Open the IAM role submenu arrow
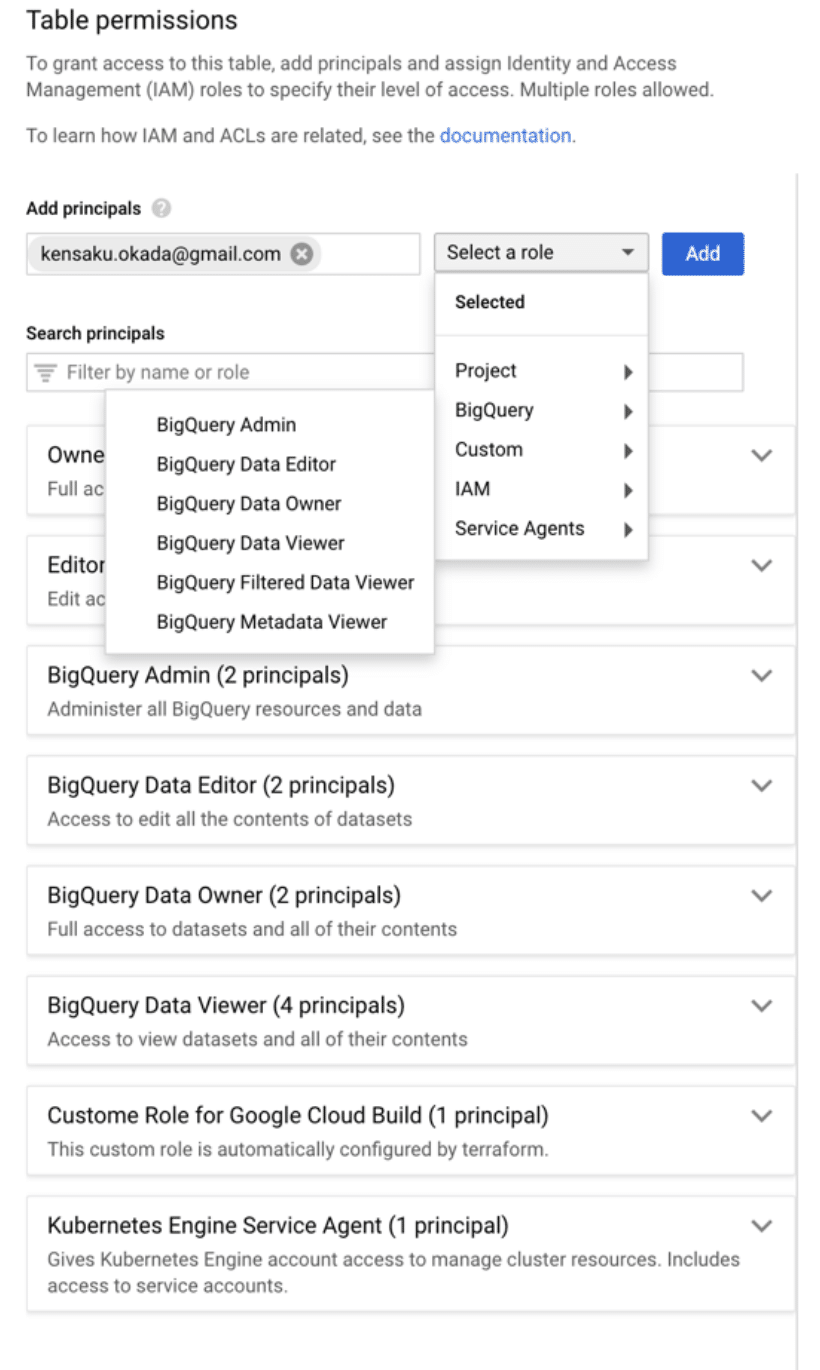The height and width of the screenshot is (1370, 820). pos(628,490)
